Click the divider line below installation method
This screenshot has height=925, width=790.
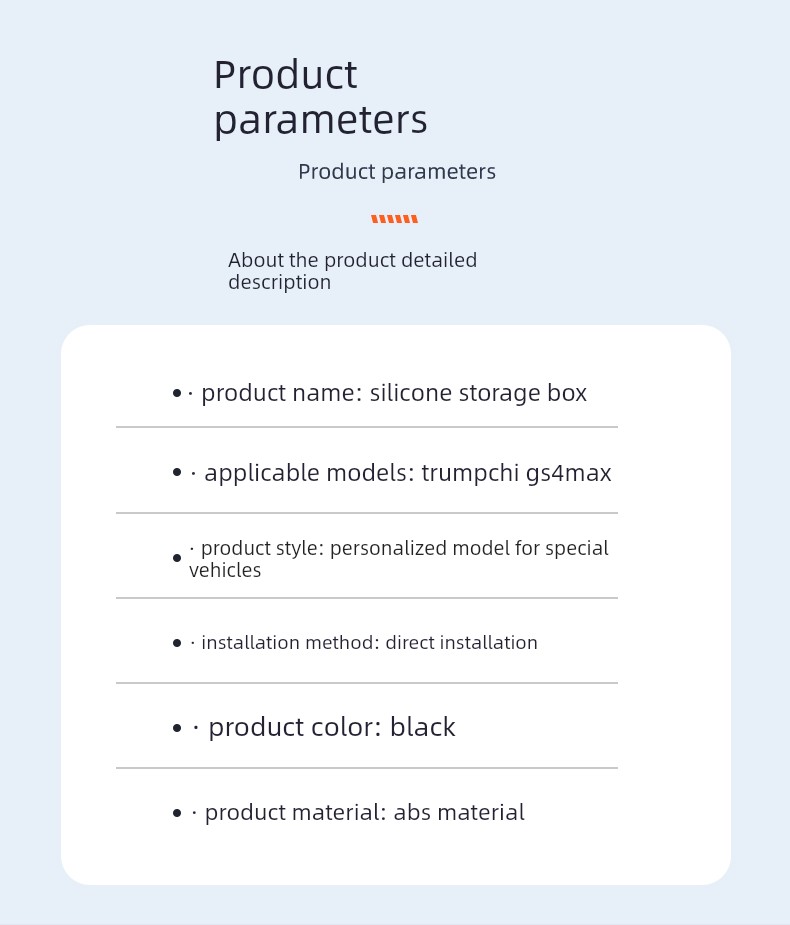366,683
